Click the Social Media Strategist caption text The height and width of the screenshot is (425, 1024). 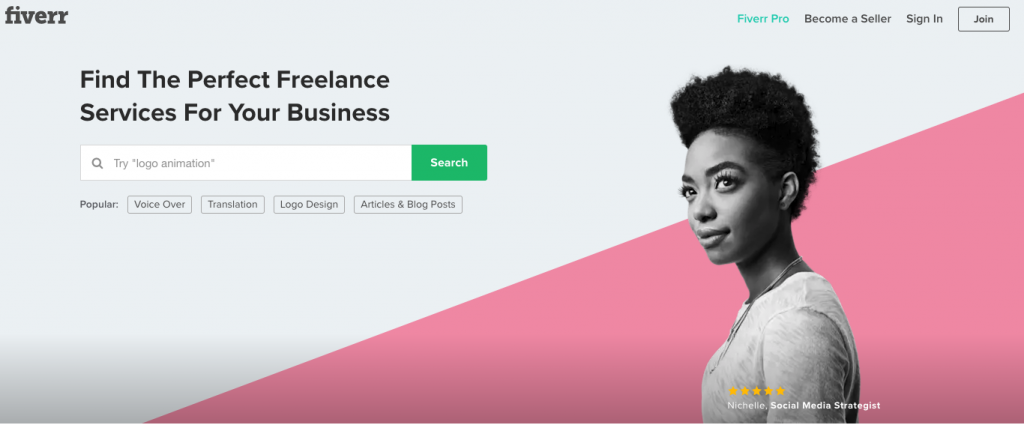pyautogui.click(x=825, y=405)
